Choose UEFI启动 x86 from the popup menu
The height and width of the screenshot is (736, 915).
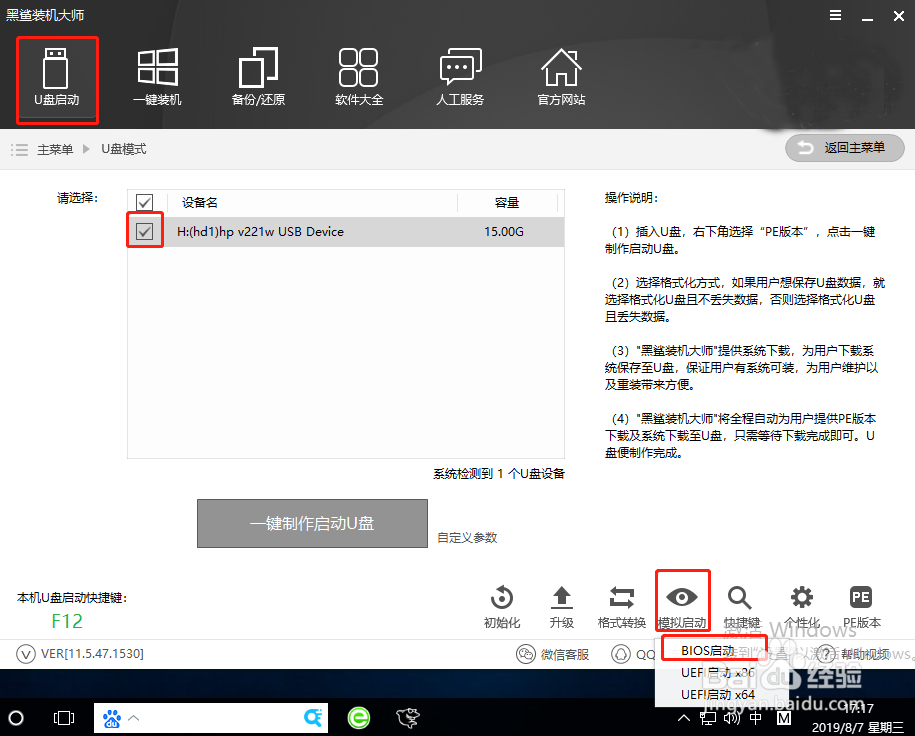[718, 672]
